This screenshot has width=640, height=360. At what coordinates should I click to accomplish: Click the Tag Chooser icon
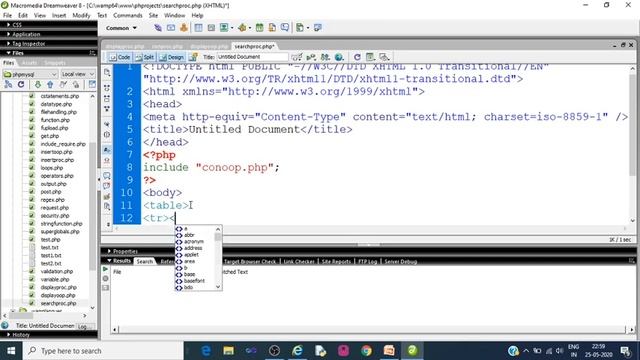(318, 28)
